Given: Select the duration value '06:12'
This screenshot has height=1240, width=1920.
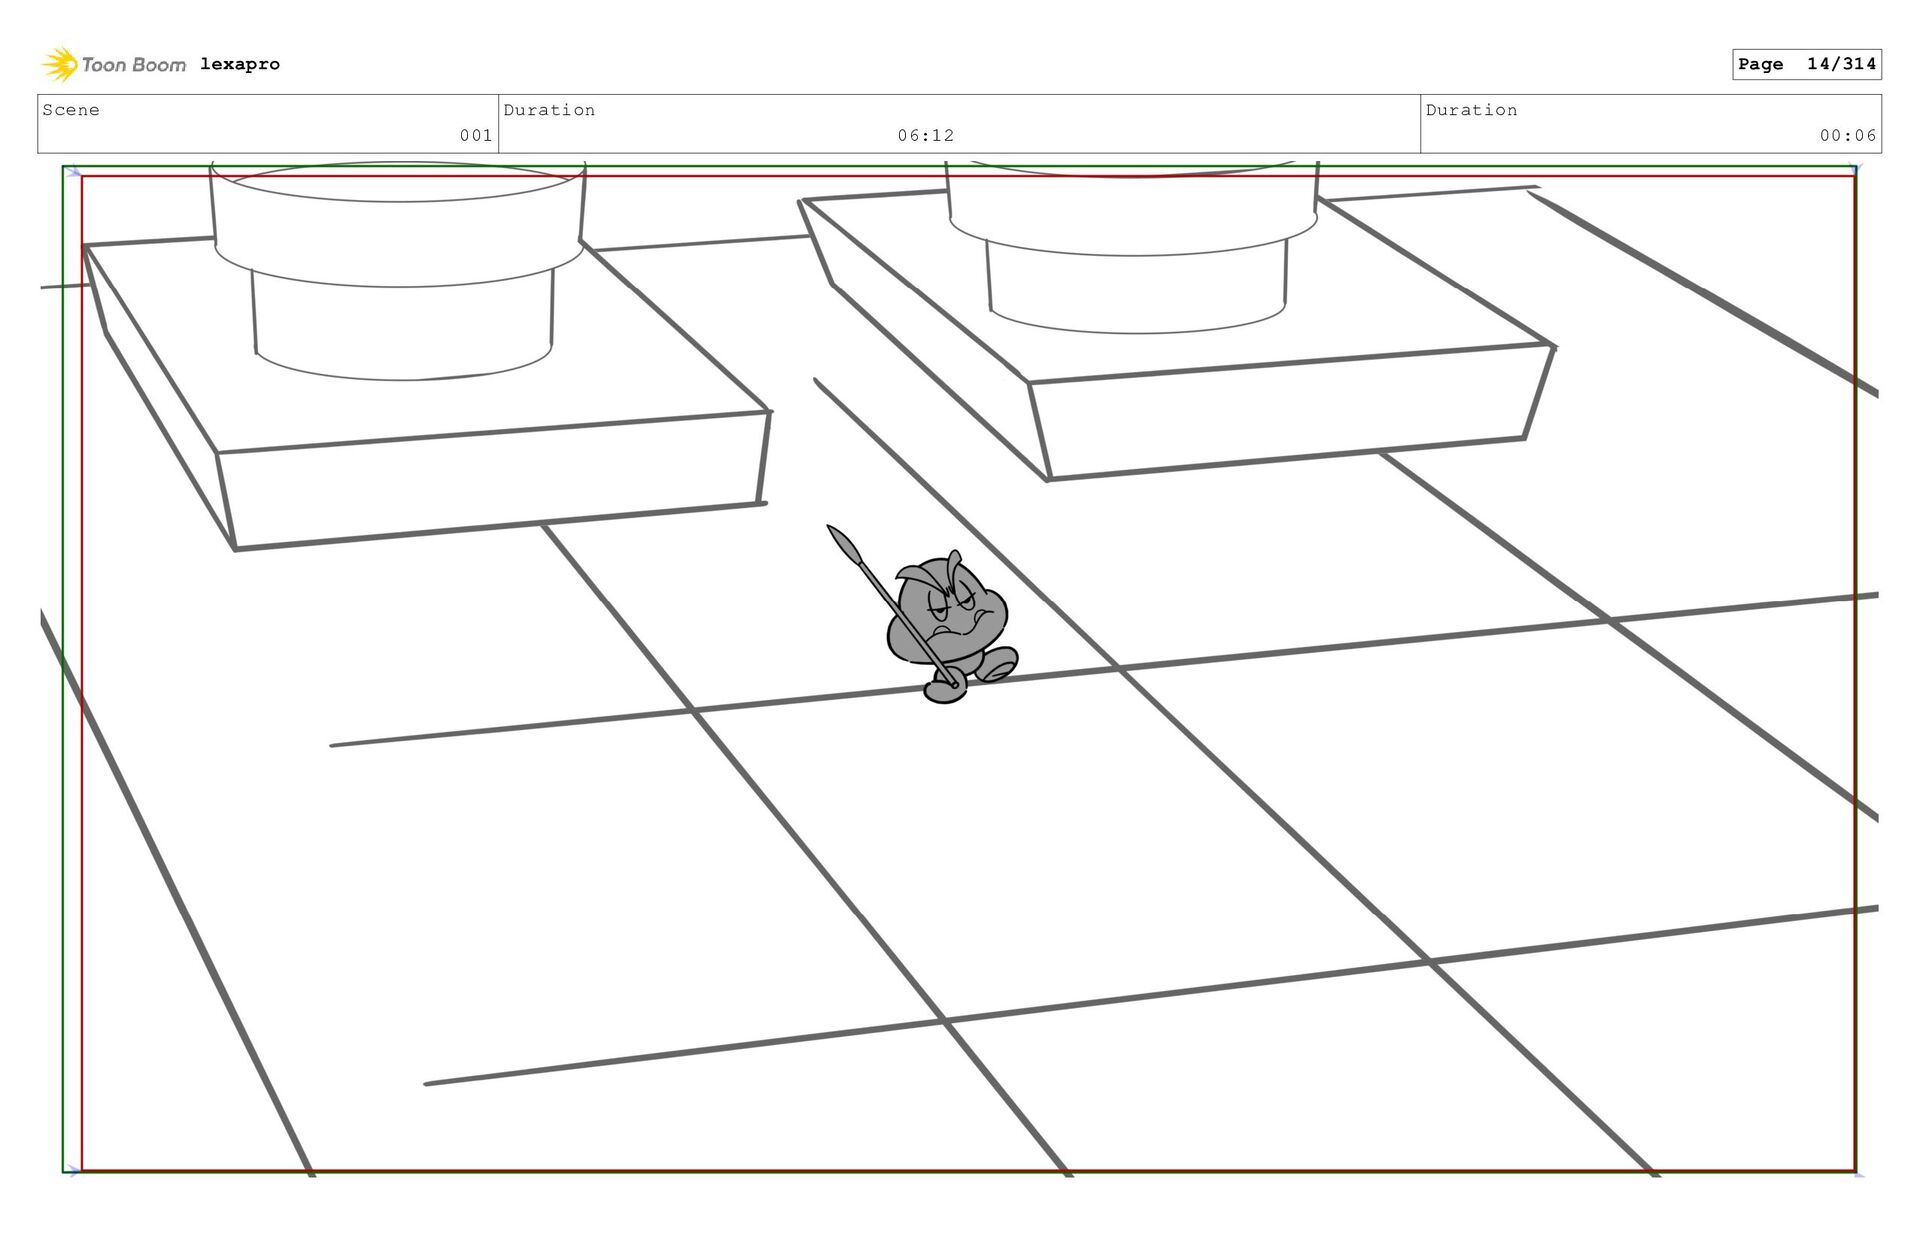Looking at the screenshot, I should click(926, 135).
